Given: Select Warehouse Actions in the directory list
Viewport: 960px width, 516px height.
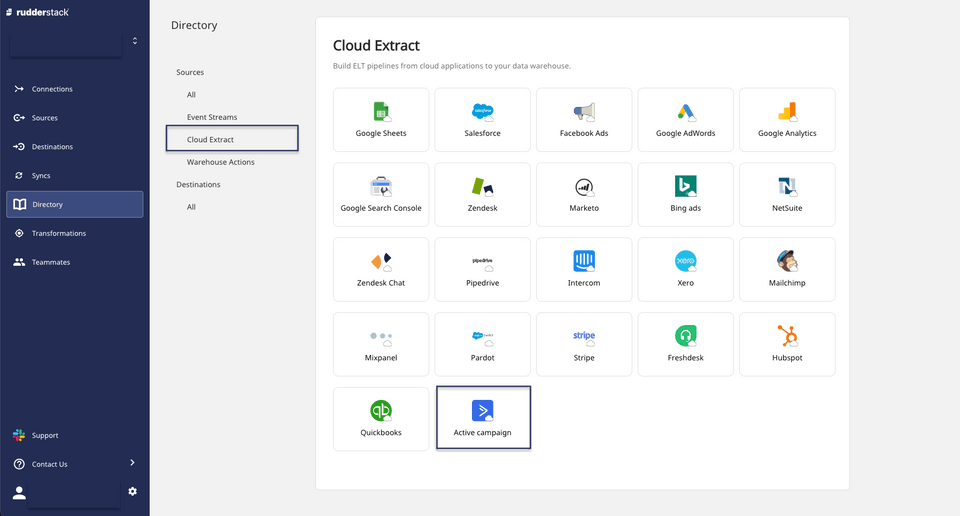Looking at the screenshot, I should click(x=220, y=162).
